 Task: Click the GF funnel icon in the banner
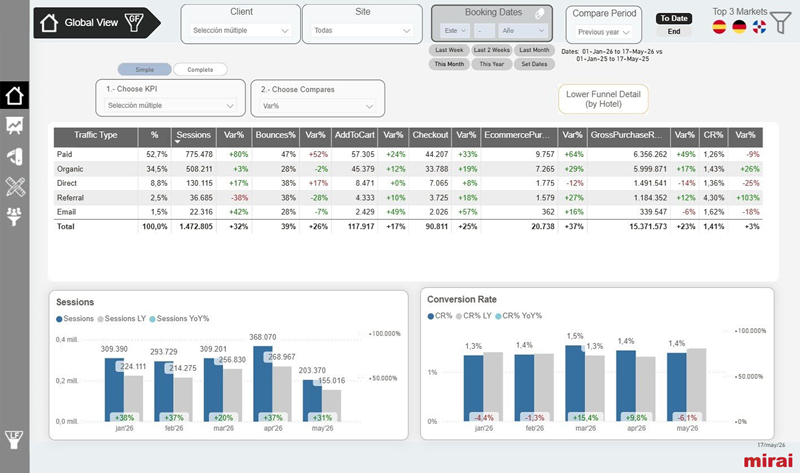pos(134,22)
